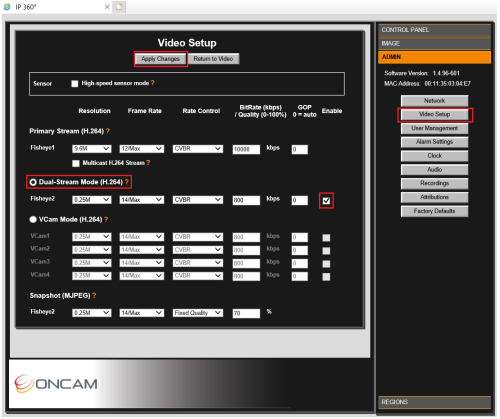Open Audio settings
The height and width of the screenshot is (419, 500).
pos(434,170)
